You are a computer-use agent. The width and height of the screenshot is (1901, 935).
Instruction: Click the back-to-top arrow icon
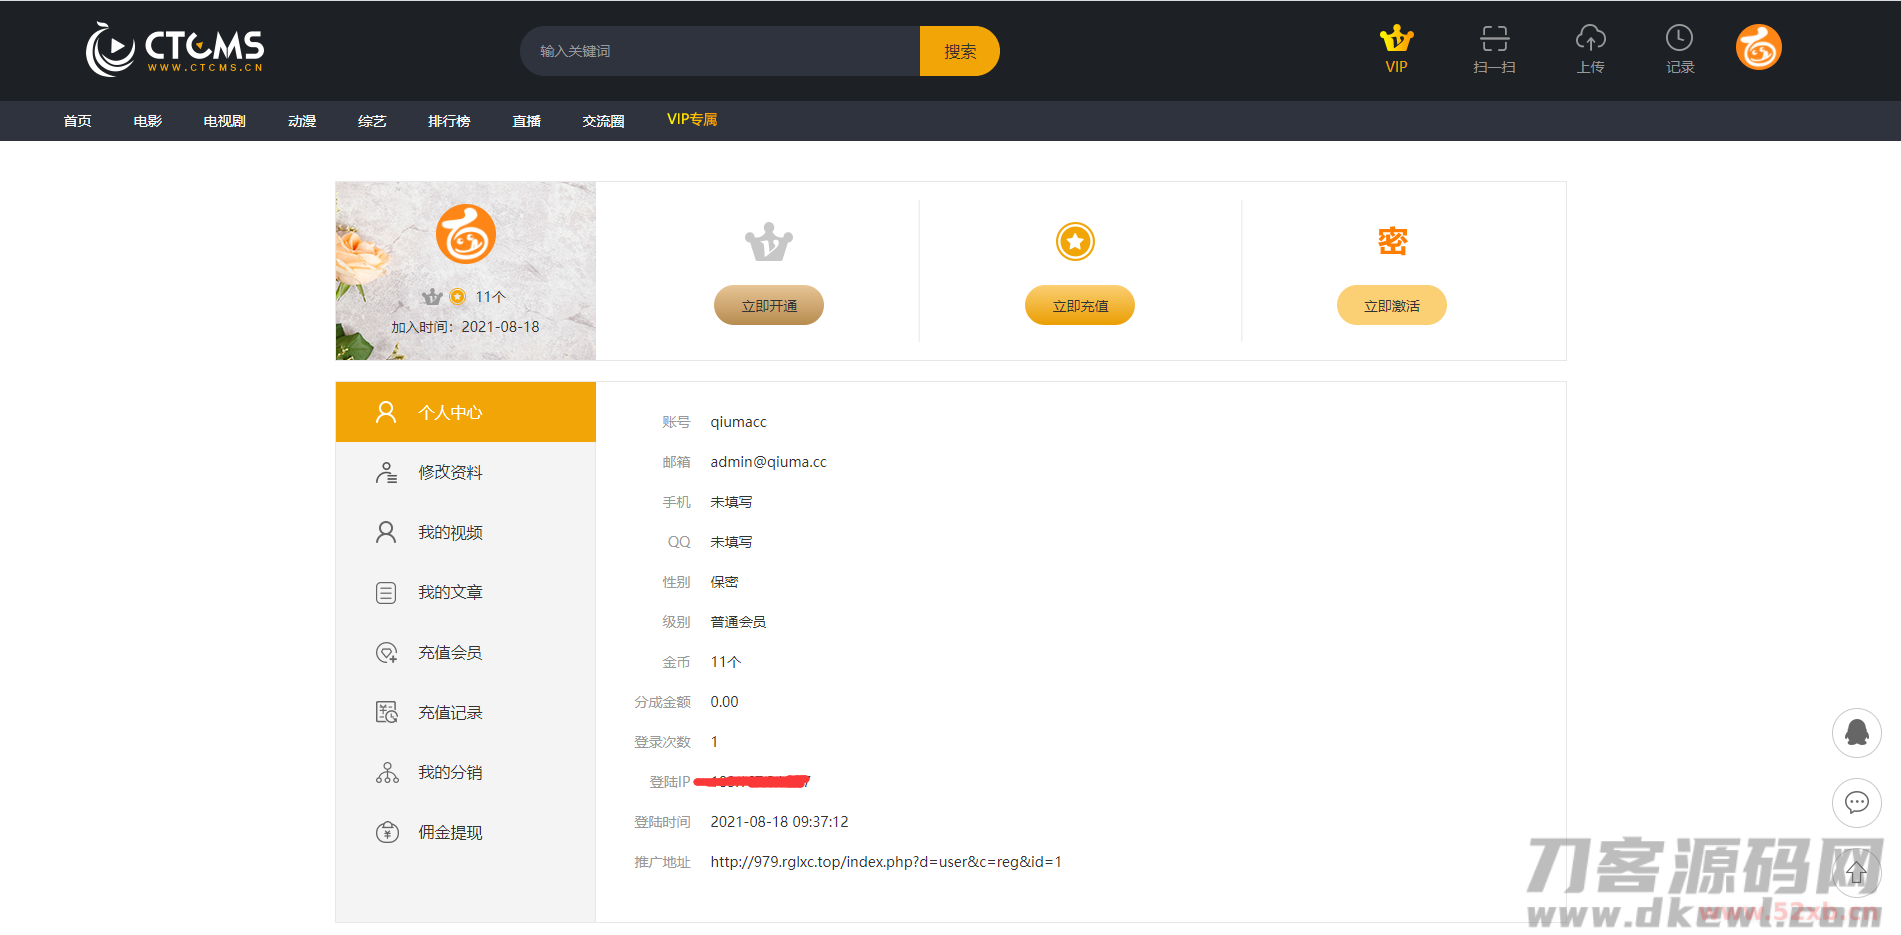pyautogui.click(x=1856, y=872)
